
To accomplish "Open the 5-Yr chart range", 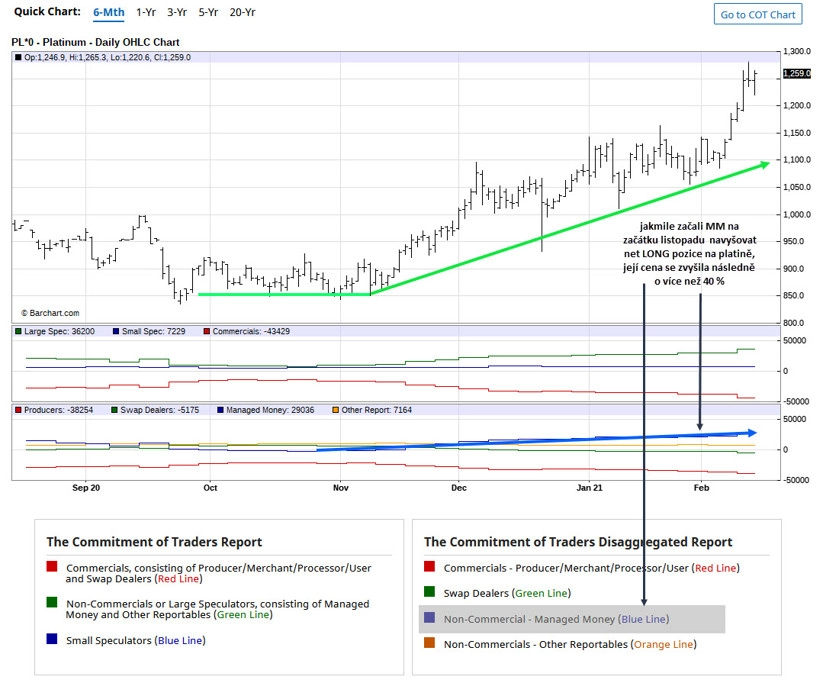I will (208, 12).
